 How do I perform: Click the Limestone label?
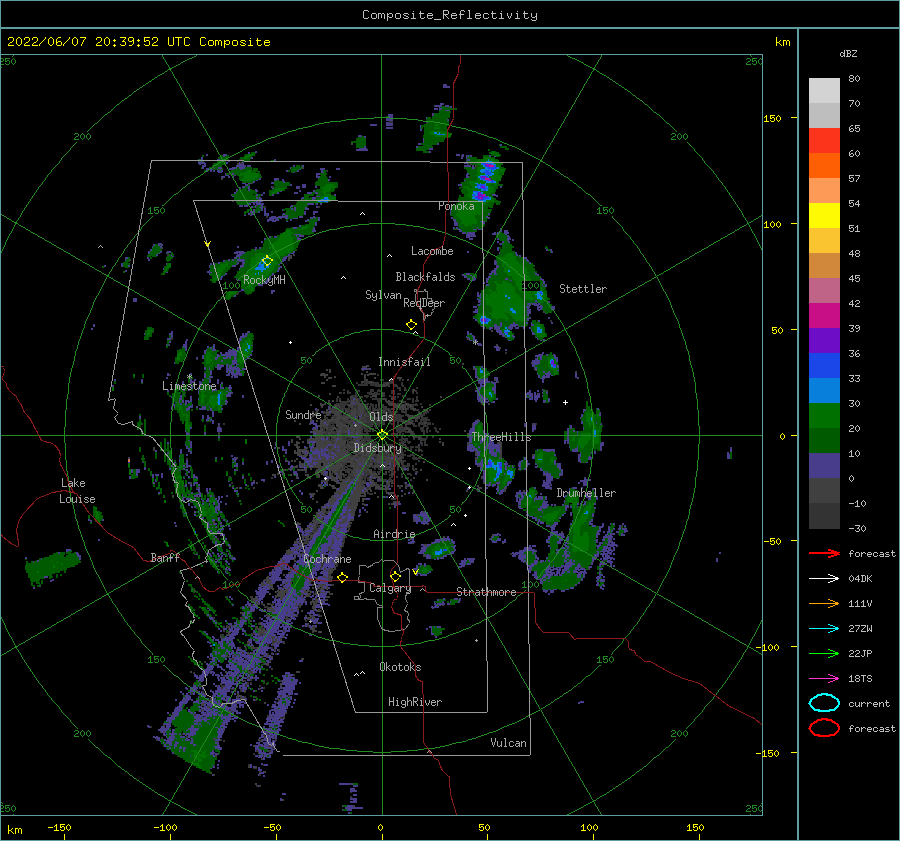[x=189, y=386]
